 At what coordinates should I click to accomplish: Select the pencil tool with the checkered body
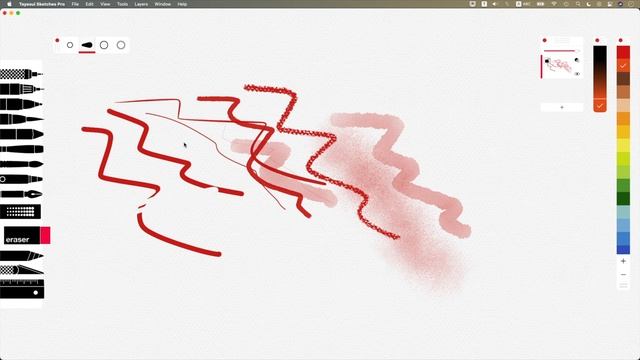pos(21,74)
